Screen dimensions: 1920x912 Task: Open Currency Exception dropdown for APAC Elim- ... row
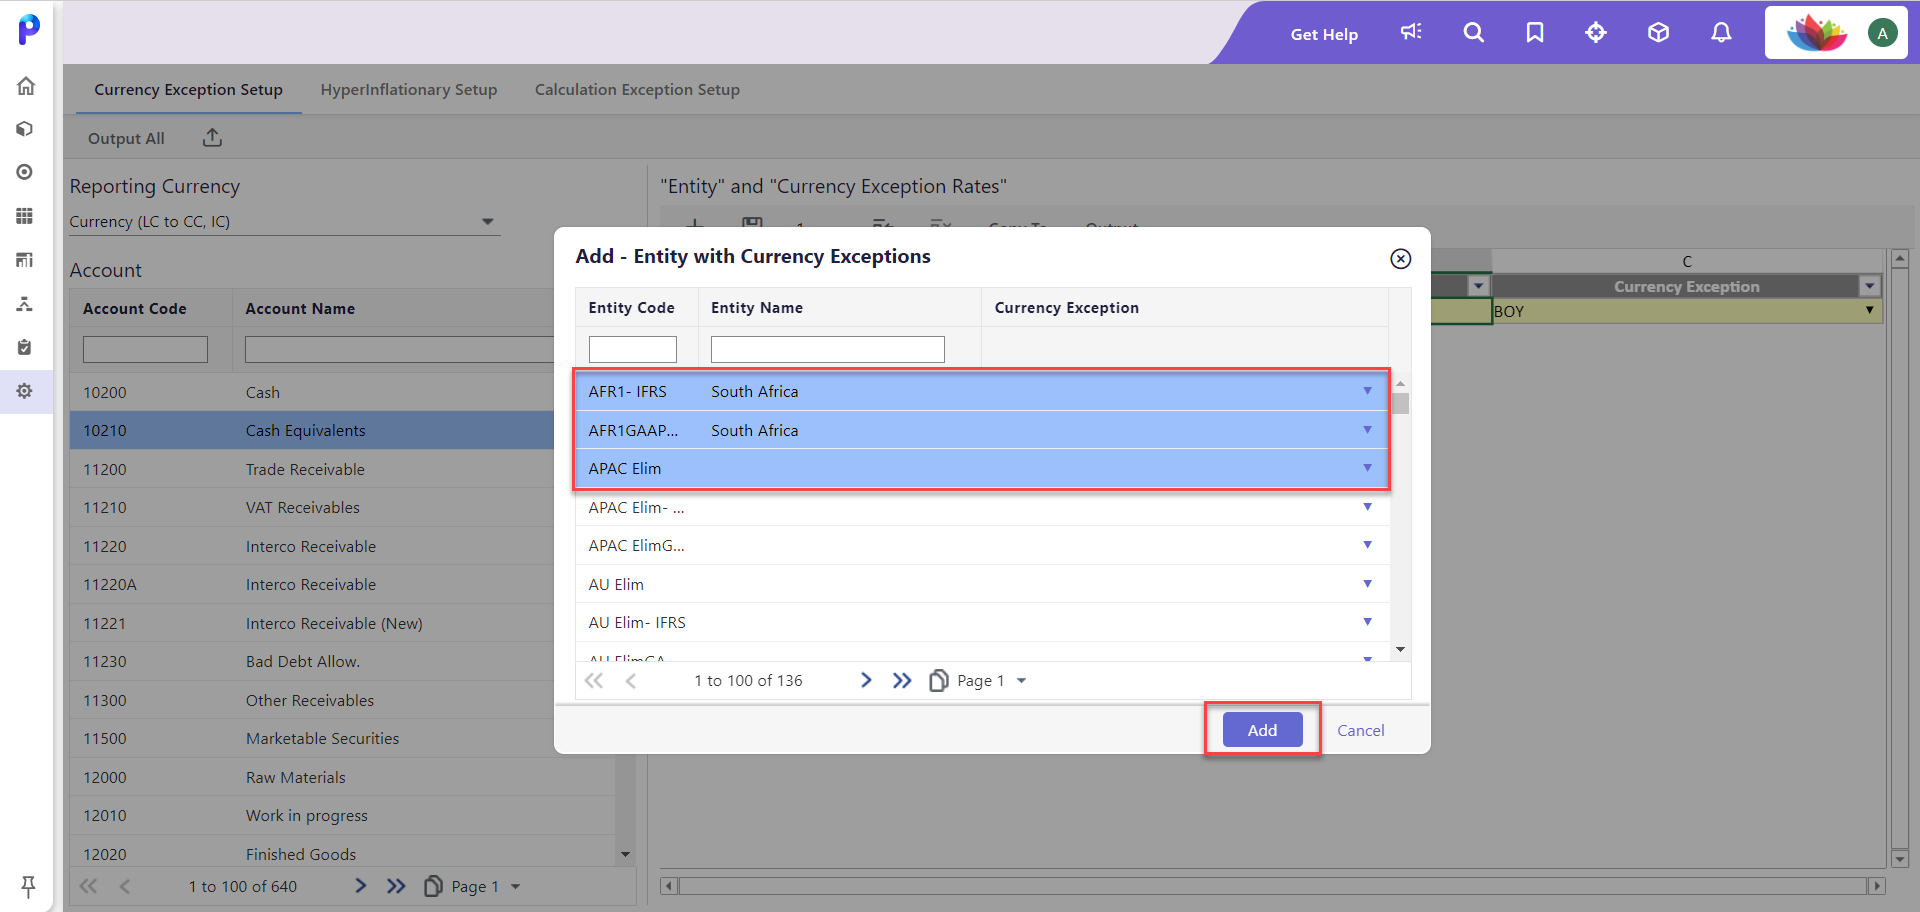pos(1367,507)
